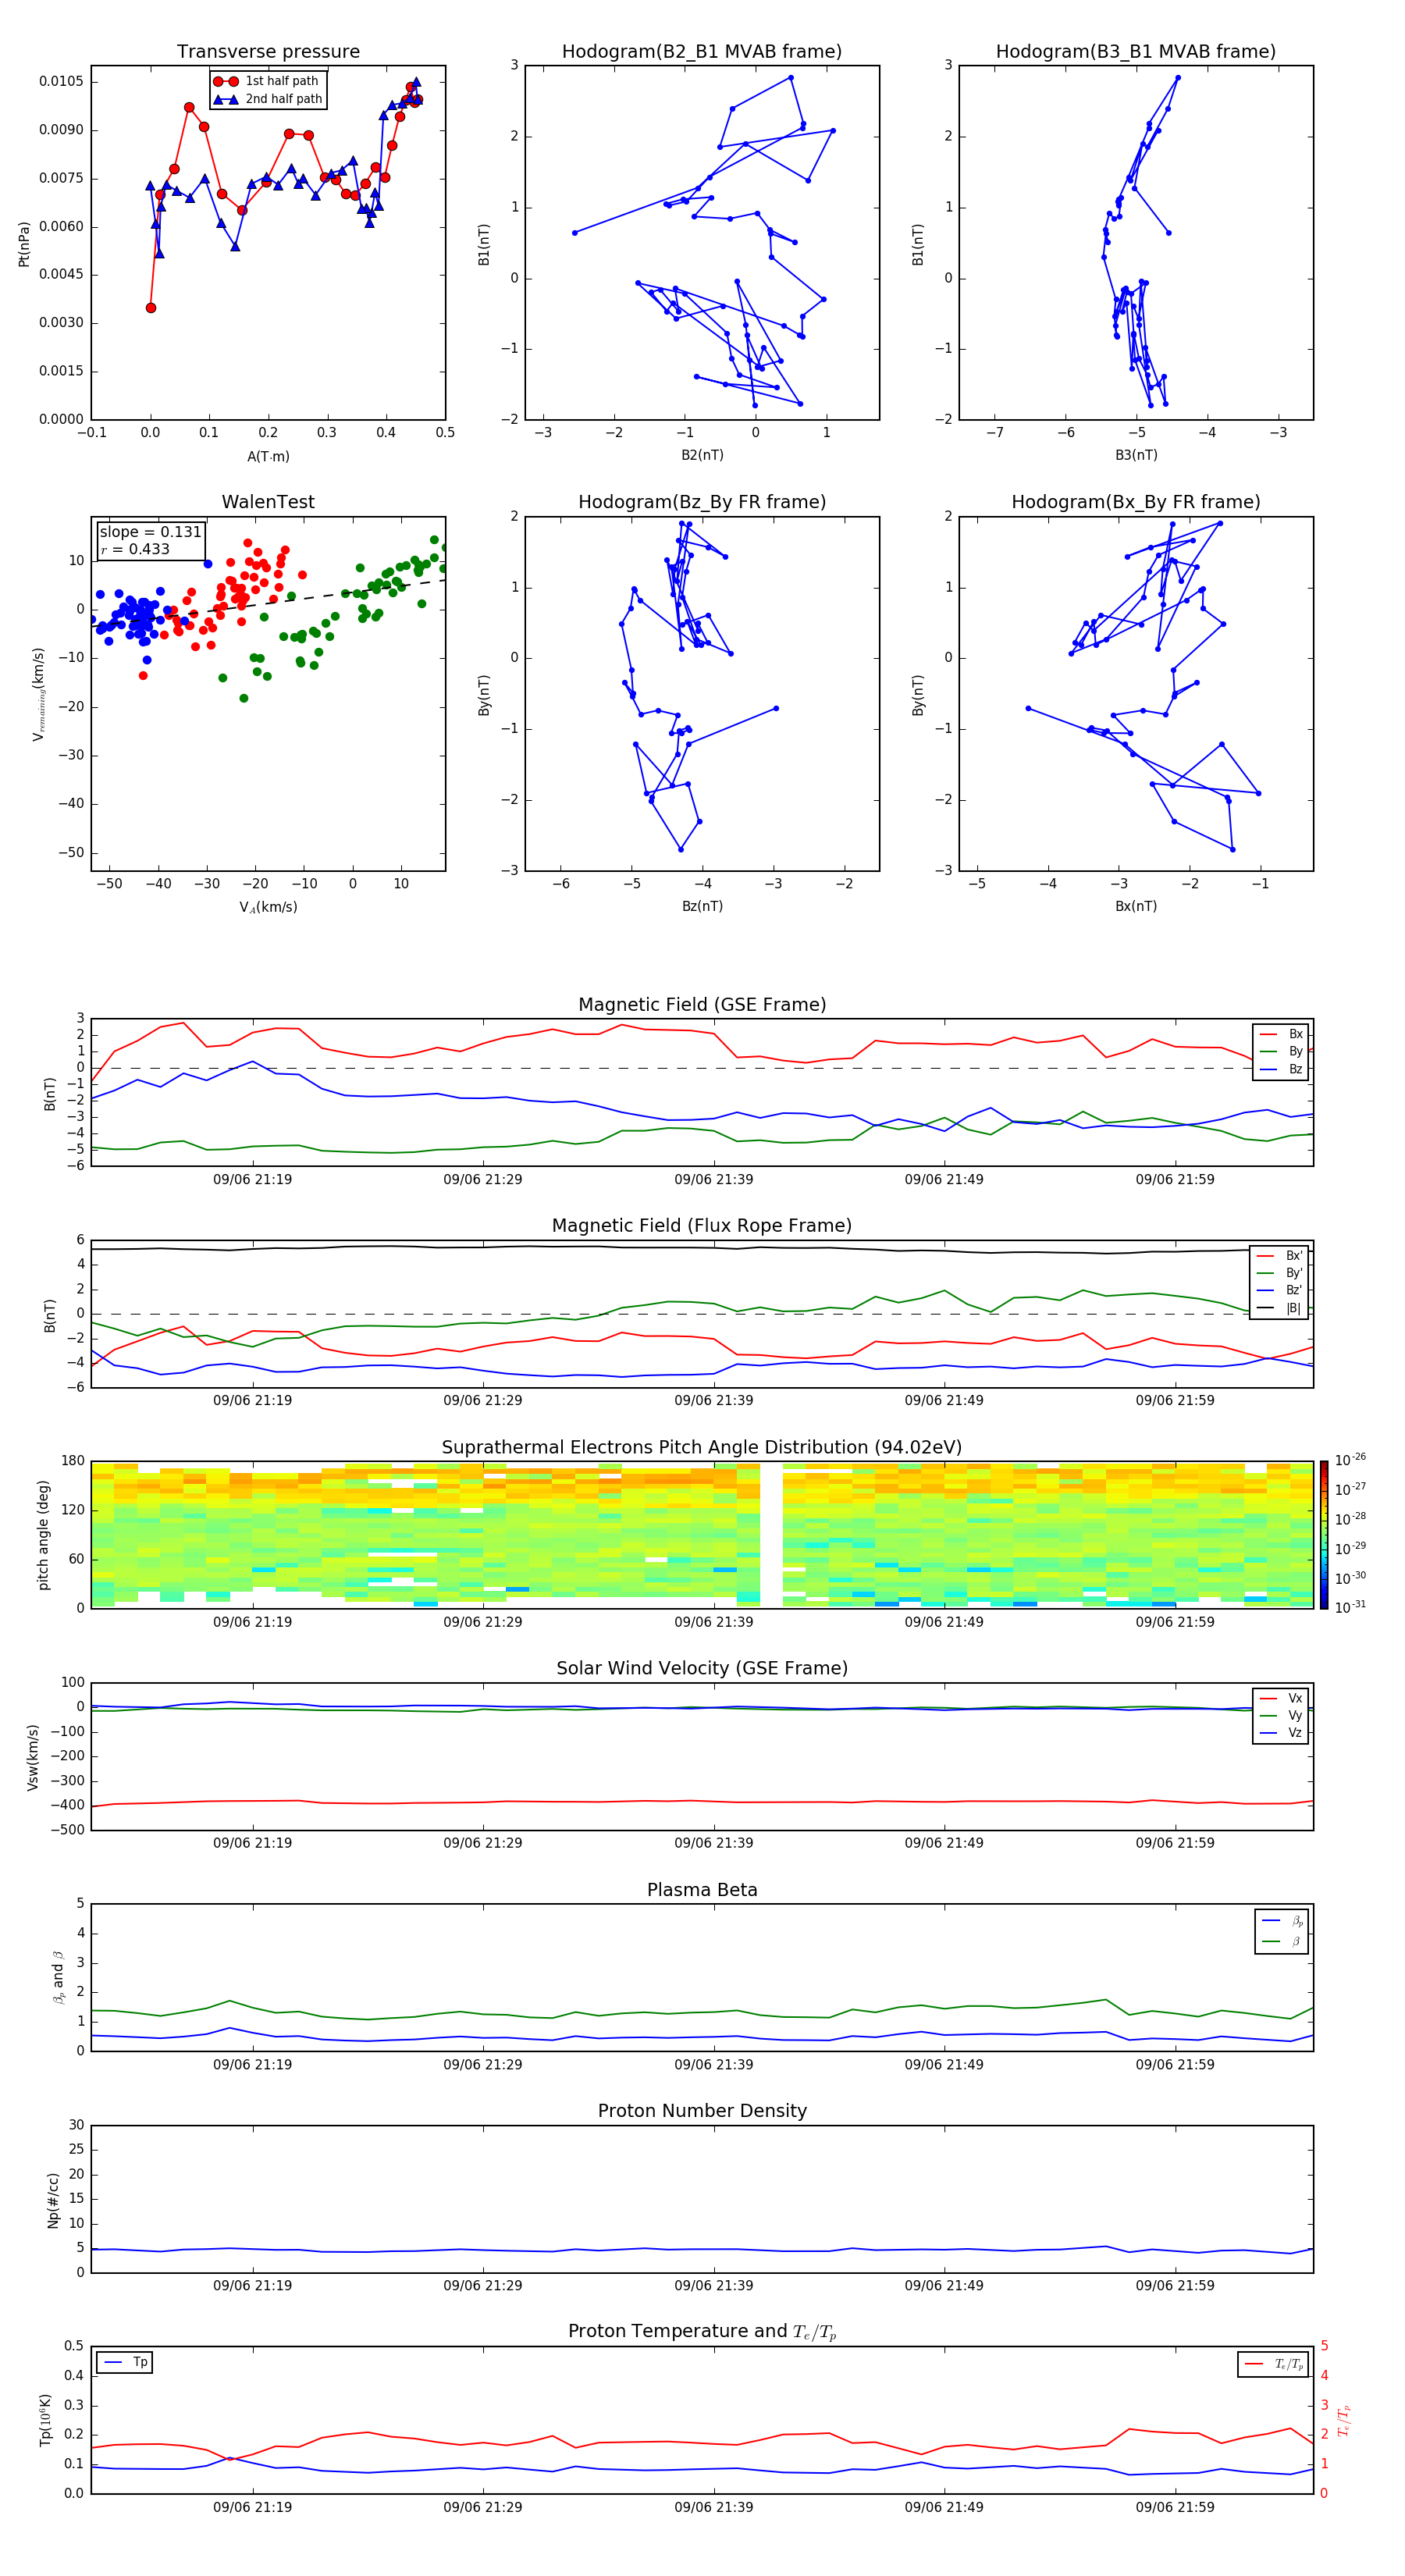The width and height of the screenshot is (1405, 2576).
Task: Click 'Bz' legend entry in GSE field plot
Action: point(1281,1069)
